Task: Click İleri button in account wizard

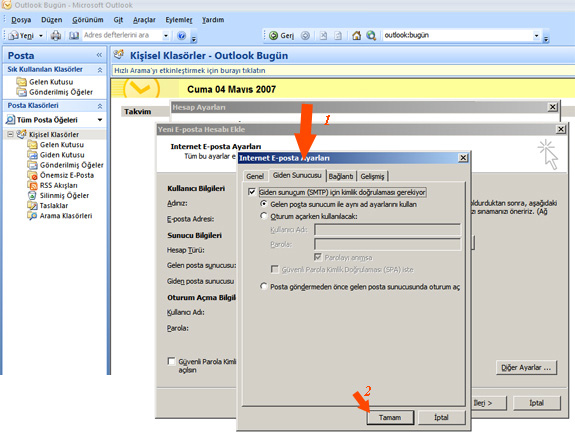Action: pyautogui.click(x=488, y=403)
